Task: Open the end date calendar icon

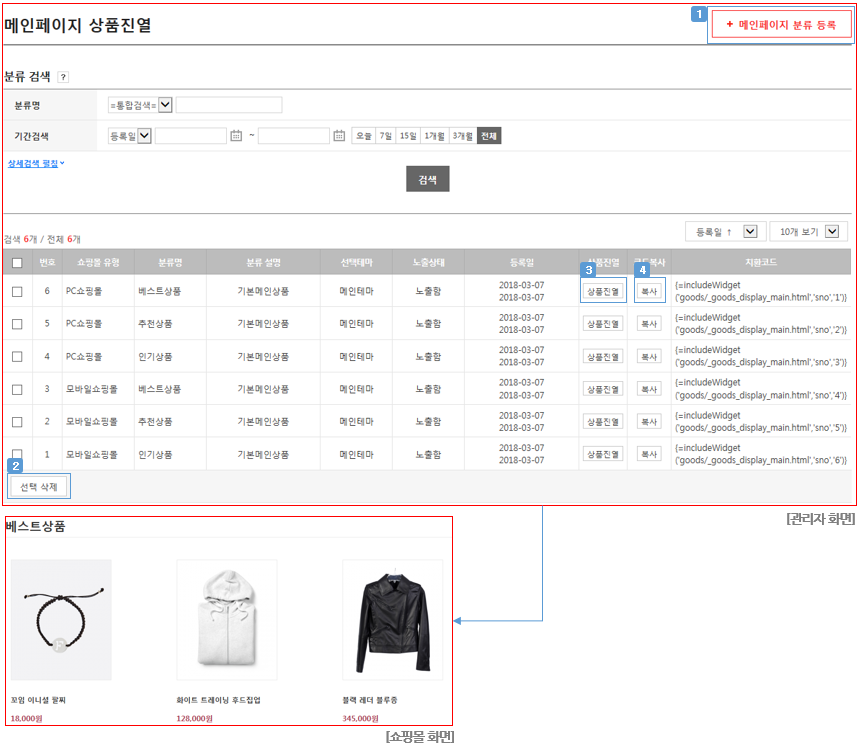Action: [339, 135]
